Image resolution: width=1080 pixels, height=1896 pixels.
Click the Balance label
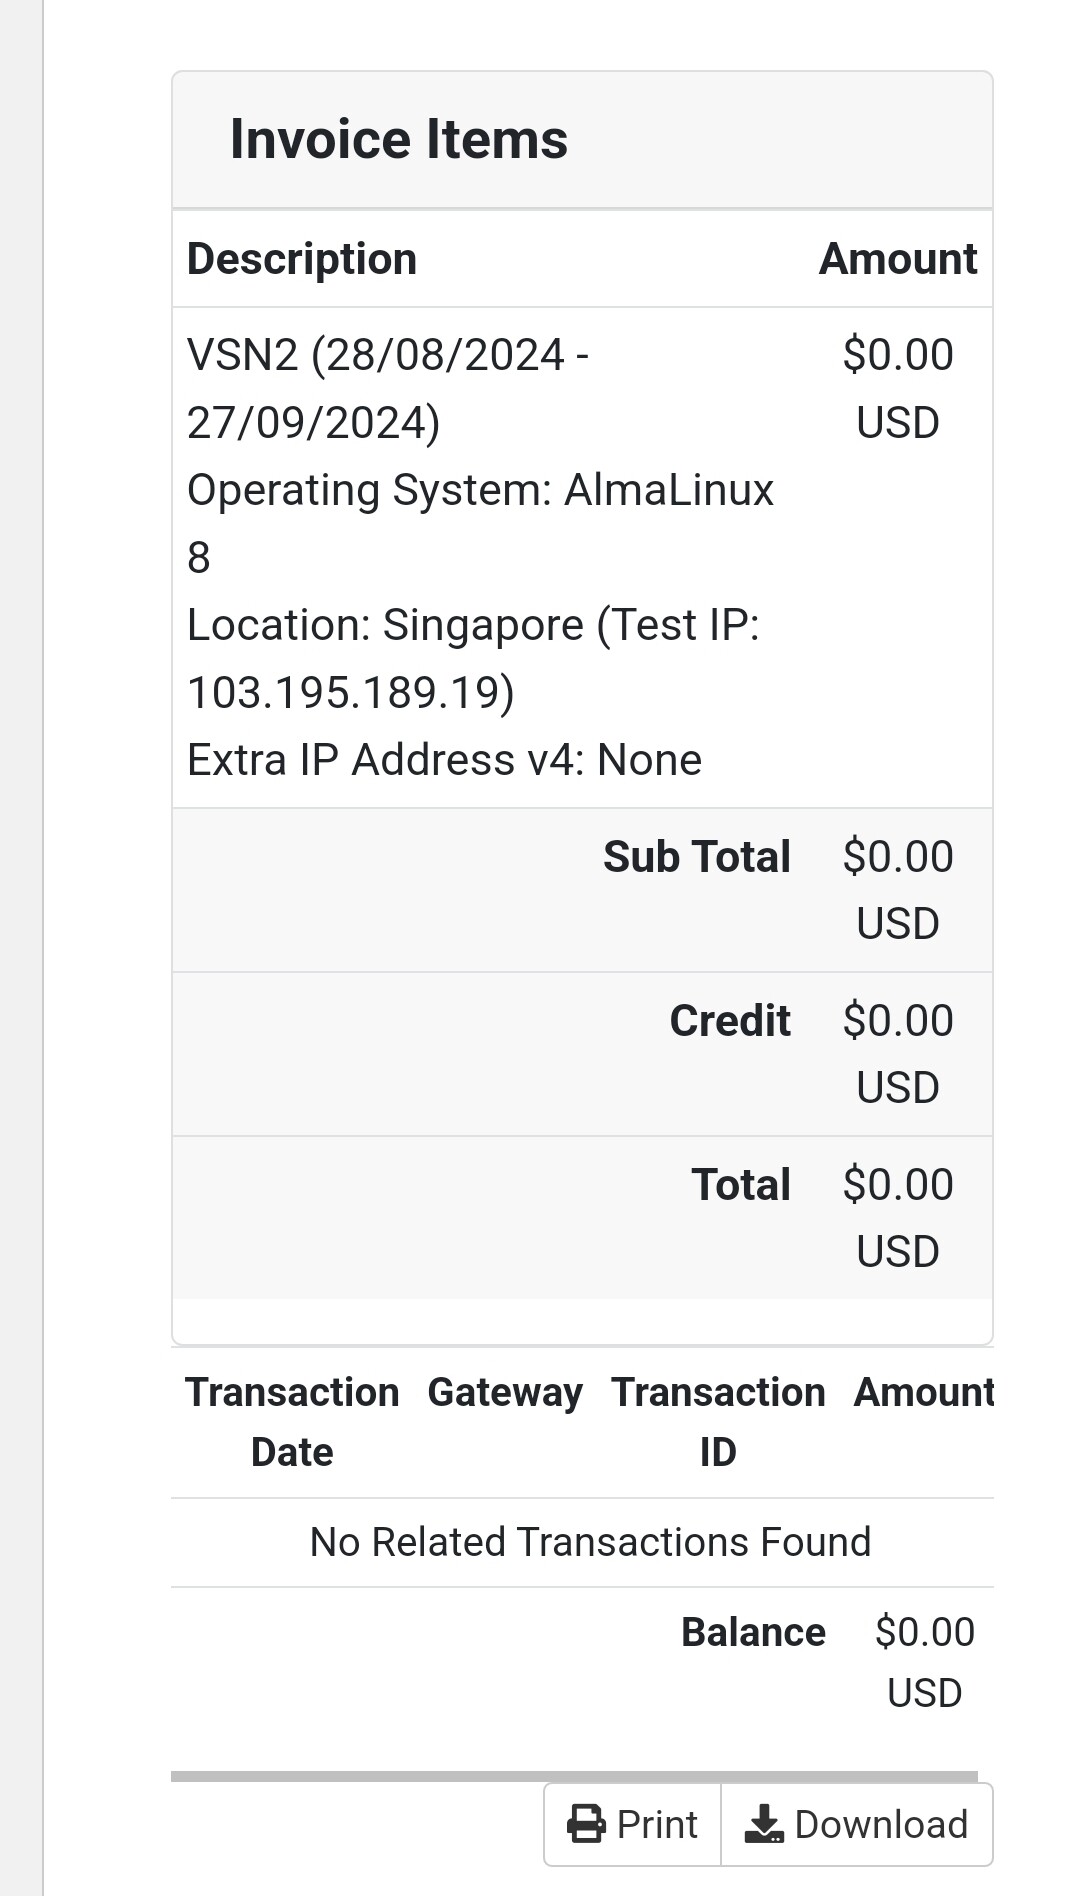tap(753, 1632)
